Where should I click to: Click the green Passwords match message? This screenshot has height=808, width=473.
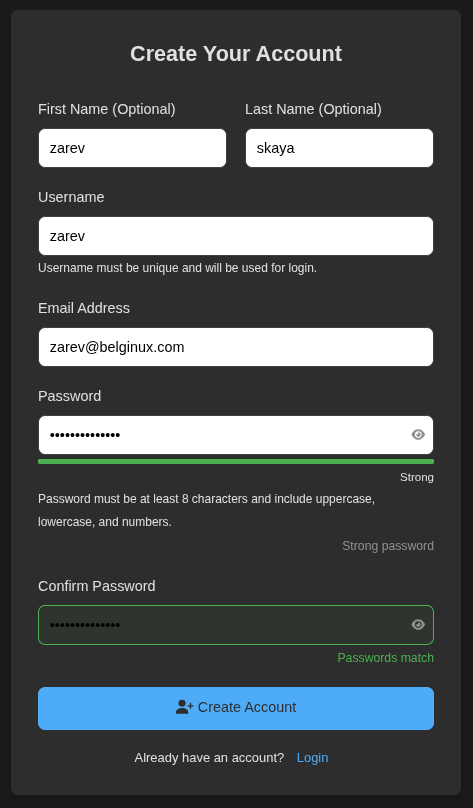tap(385, 658)
